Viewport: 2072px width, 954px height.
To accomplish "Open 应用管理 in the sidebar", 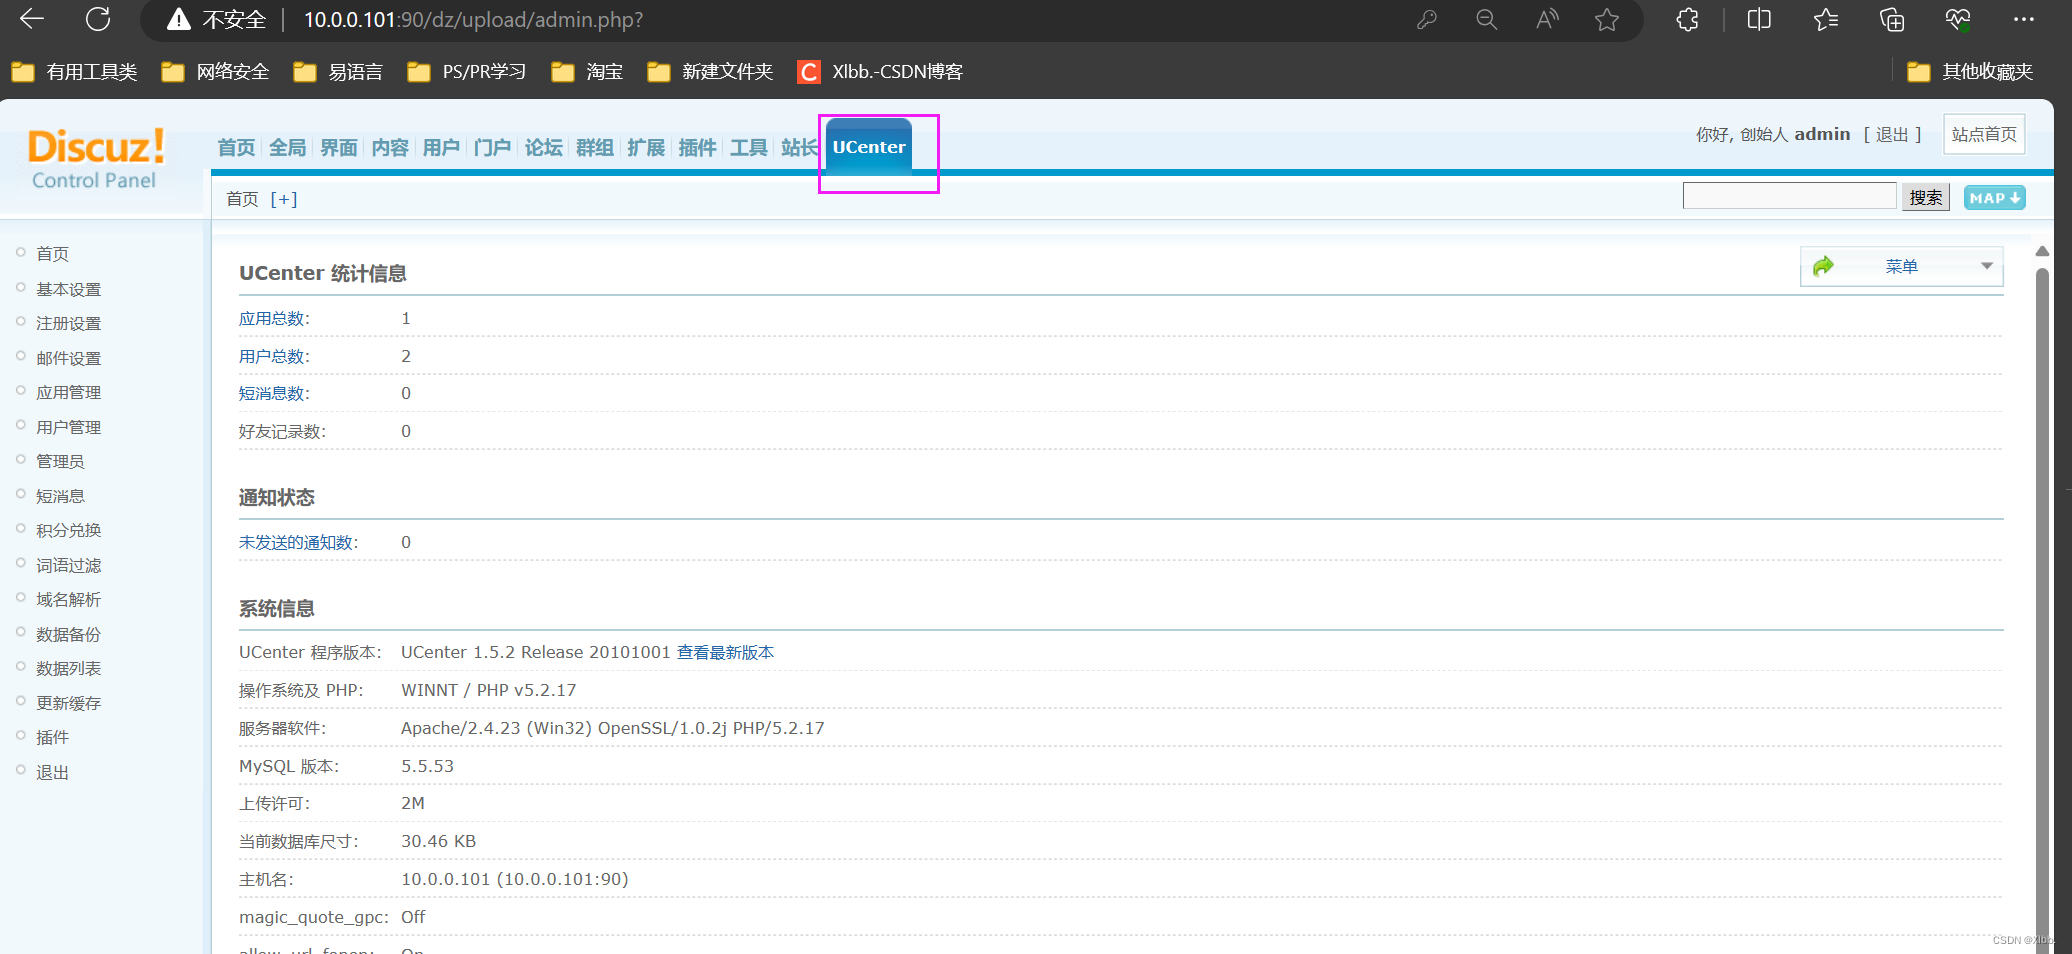I will 69,392.
